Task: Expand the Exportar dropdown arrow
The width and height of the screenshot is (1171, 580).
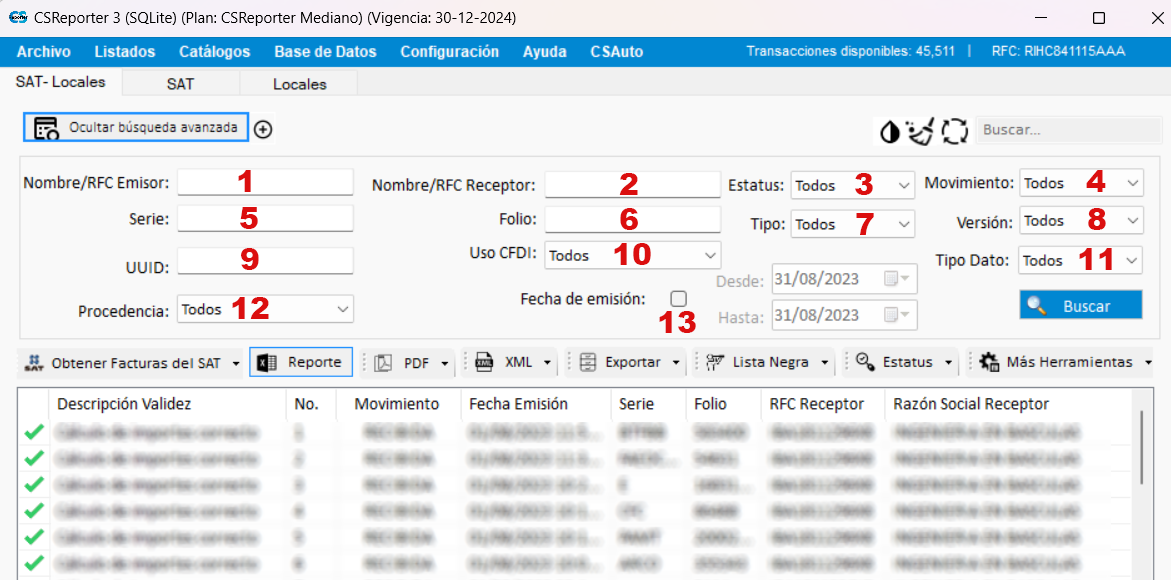Action: tap(676, 364)
